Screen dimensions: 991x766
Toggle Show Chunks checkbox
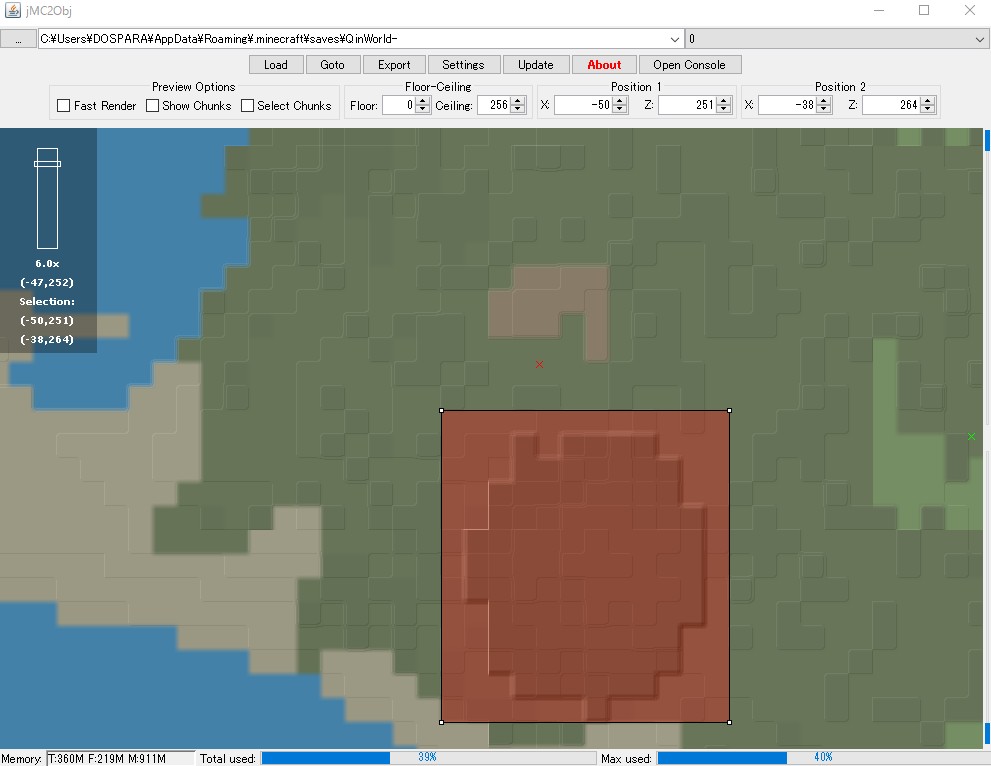click(152, 106)
